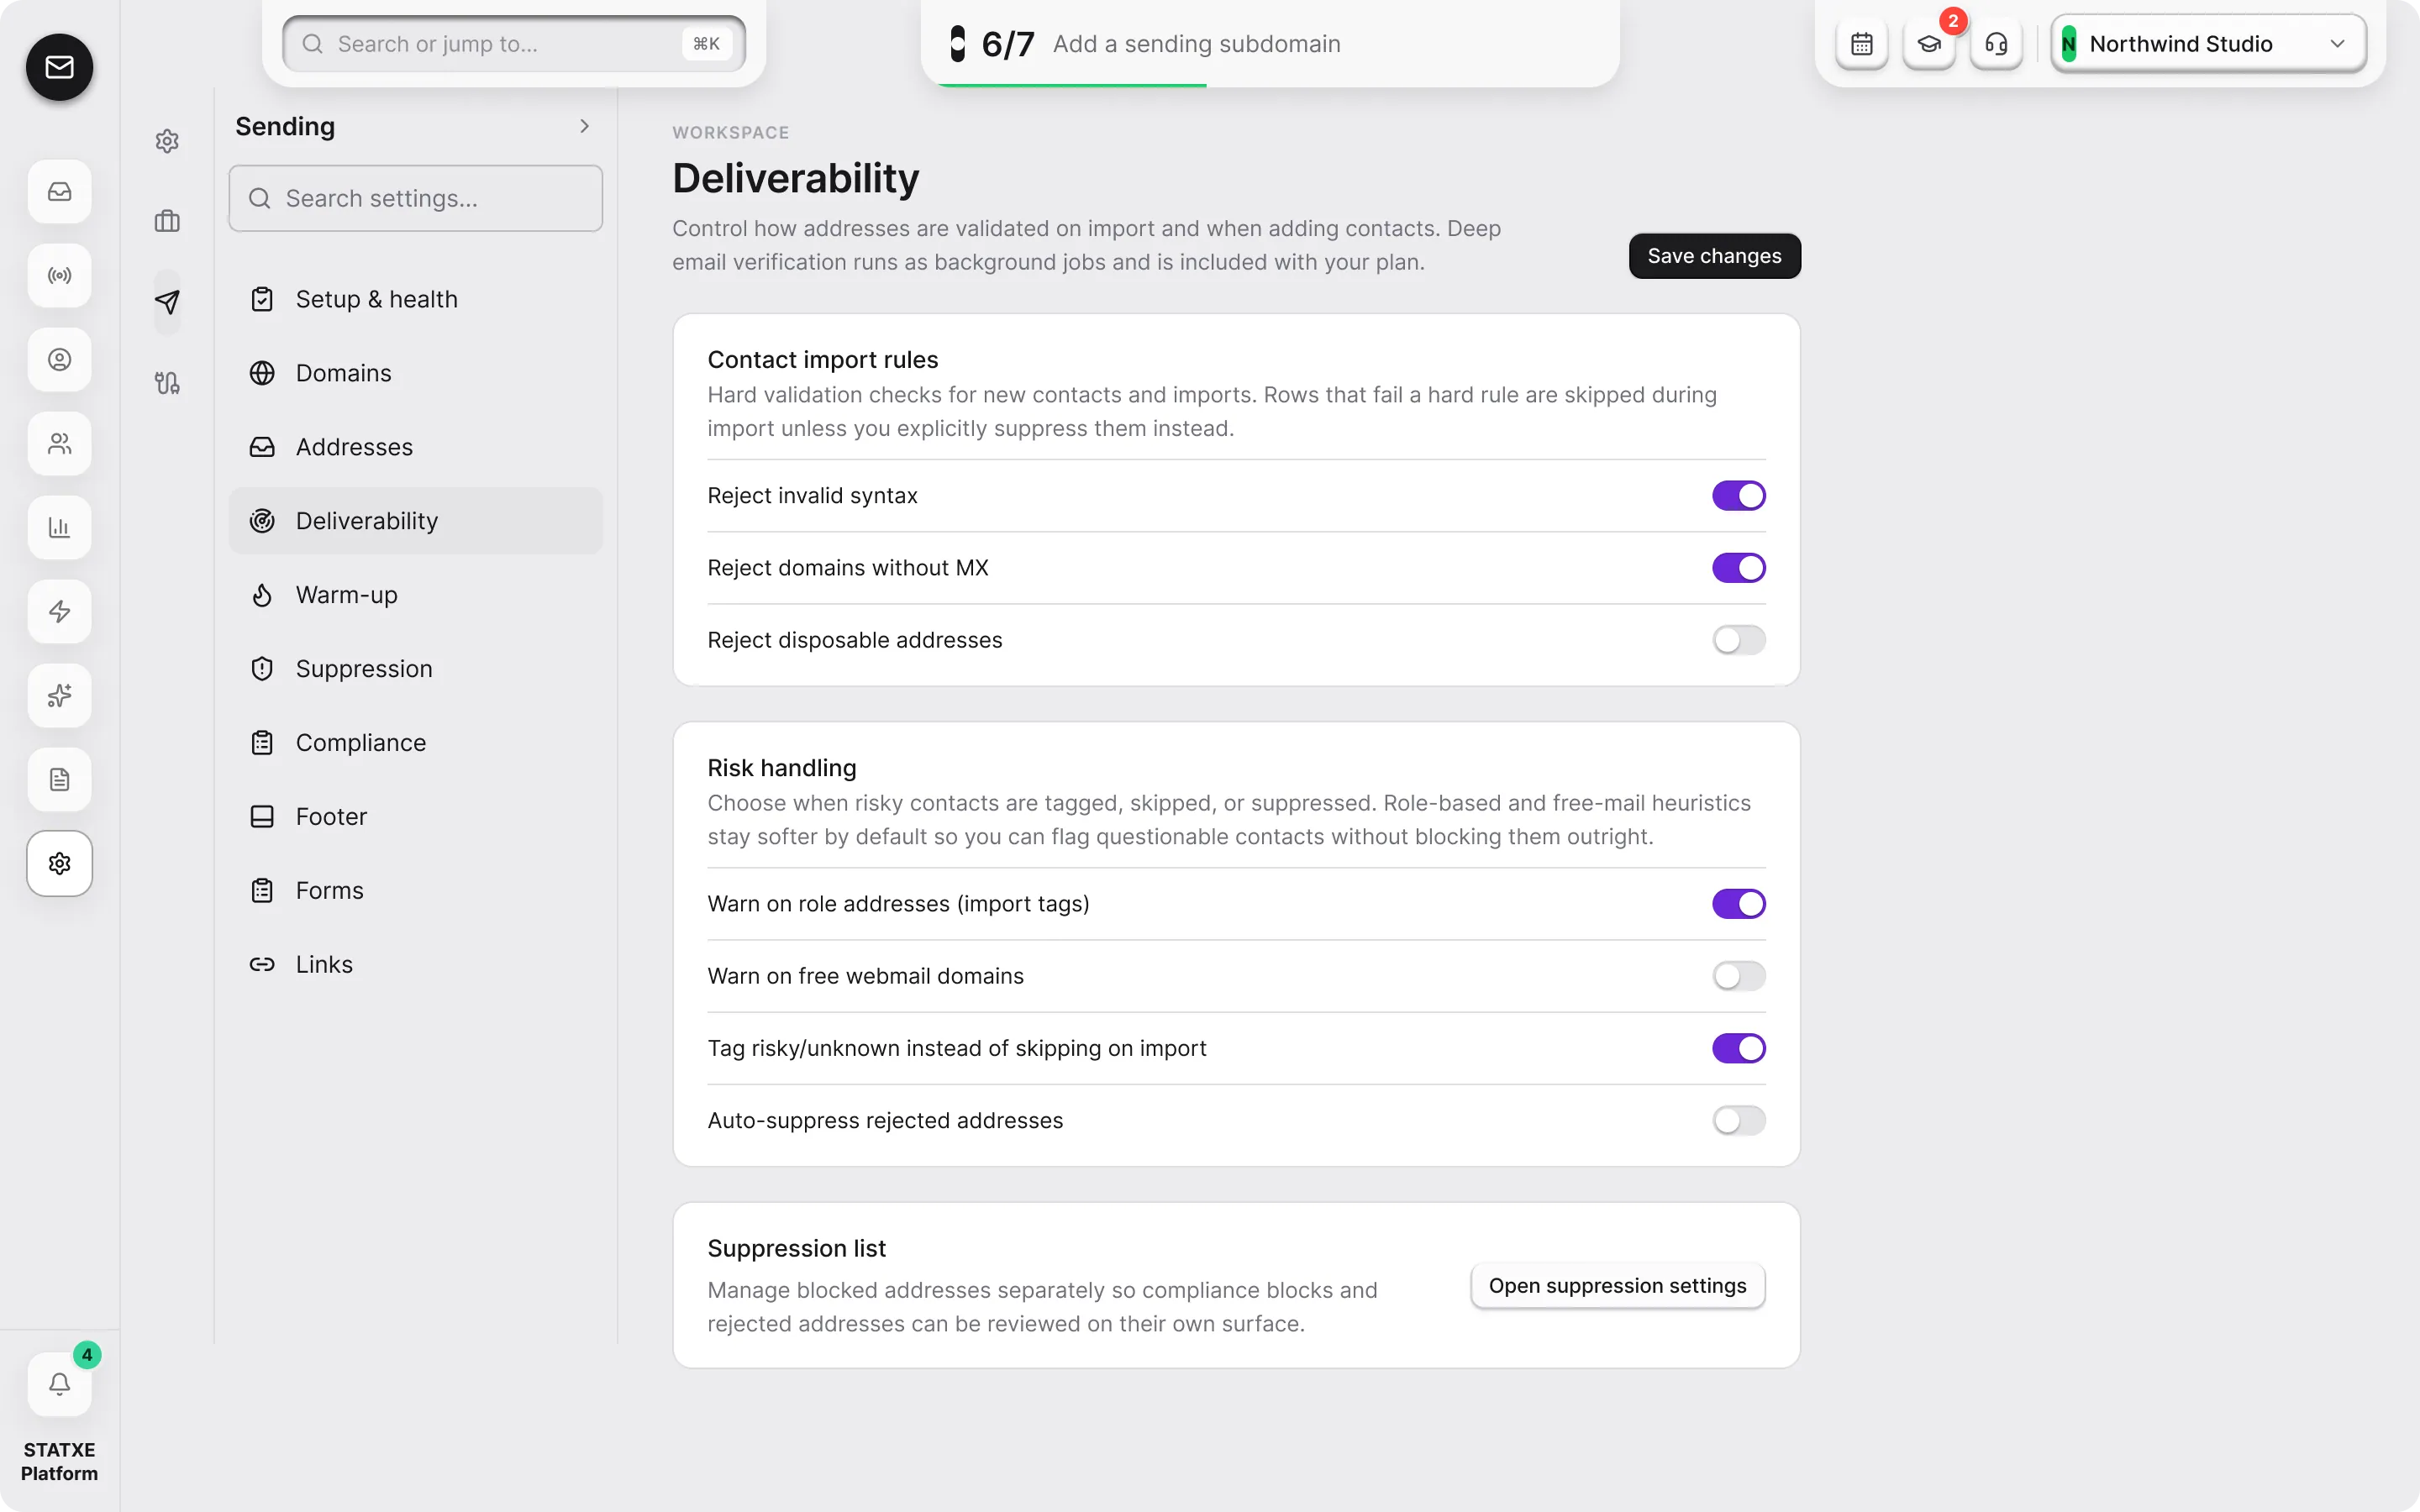Open the bar chart analytics icon
The width and height of the screenshot is (2420, 1512).
point(59,527)
